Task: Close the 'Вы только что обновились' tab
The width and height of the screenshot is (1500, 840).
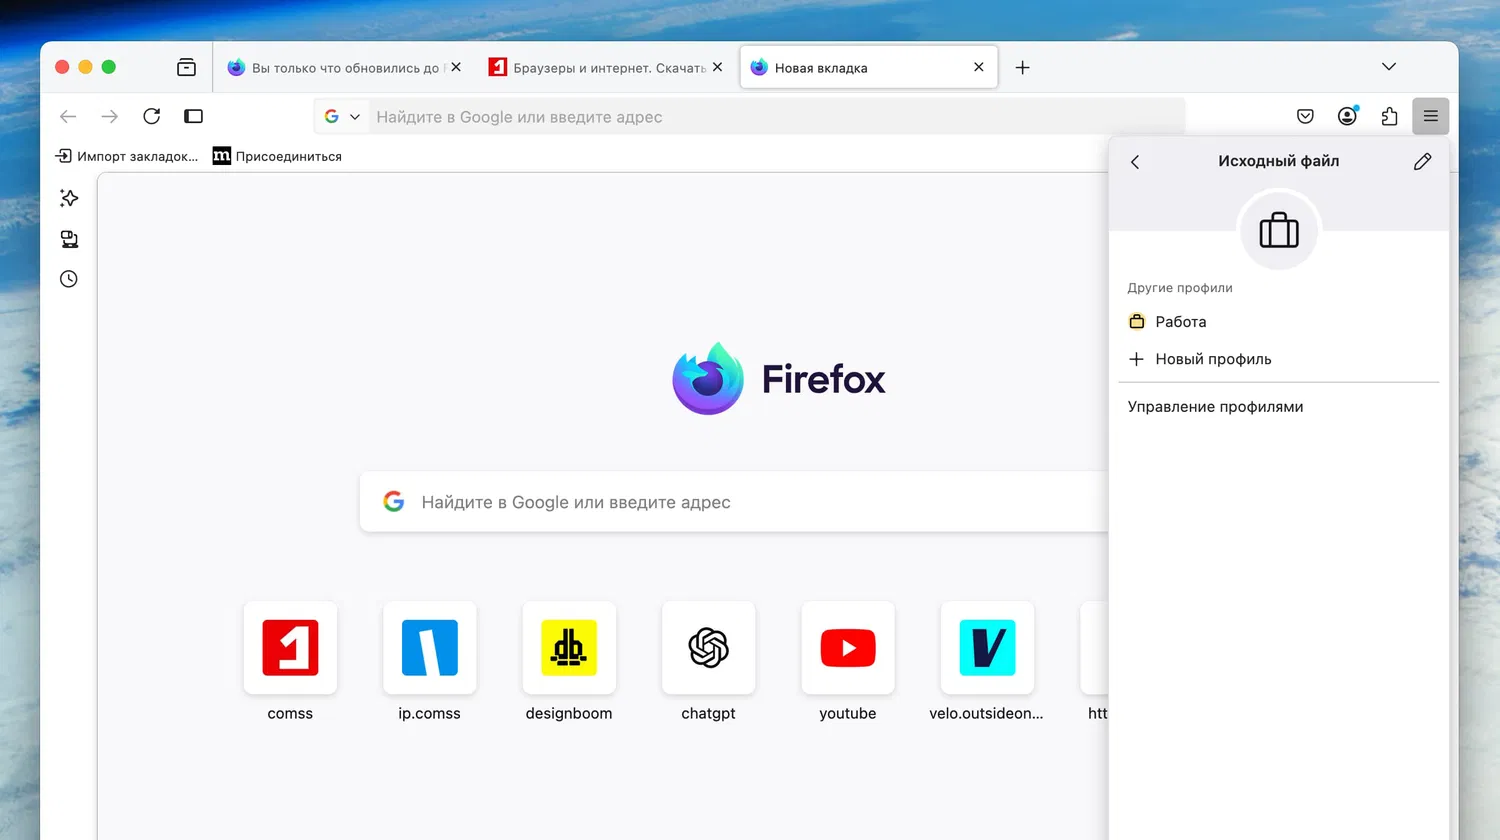Action: [x=456, y=67]
